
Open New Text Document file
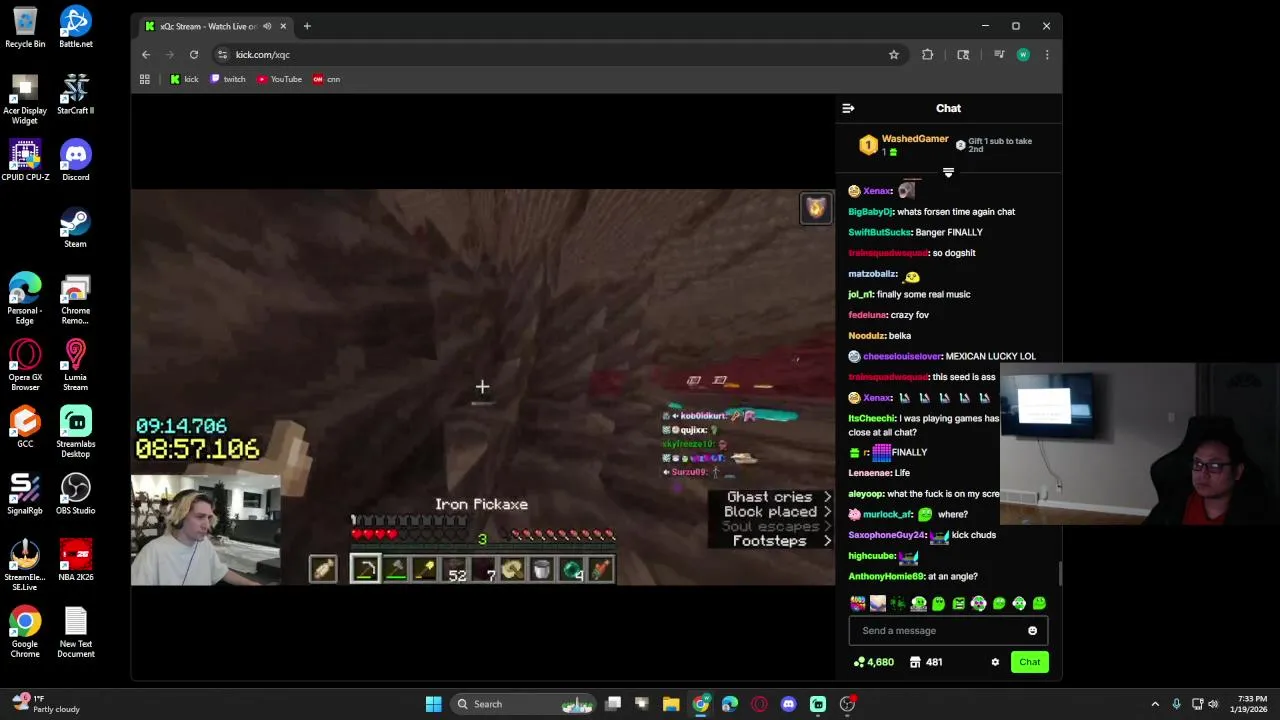tap(76, 633)
